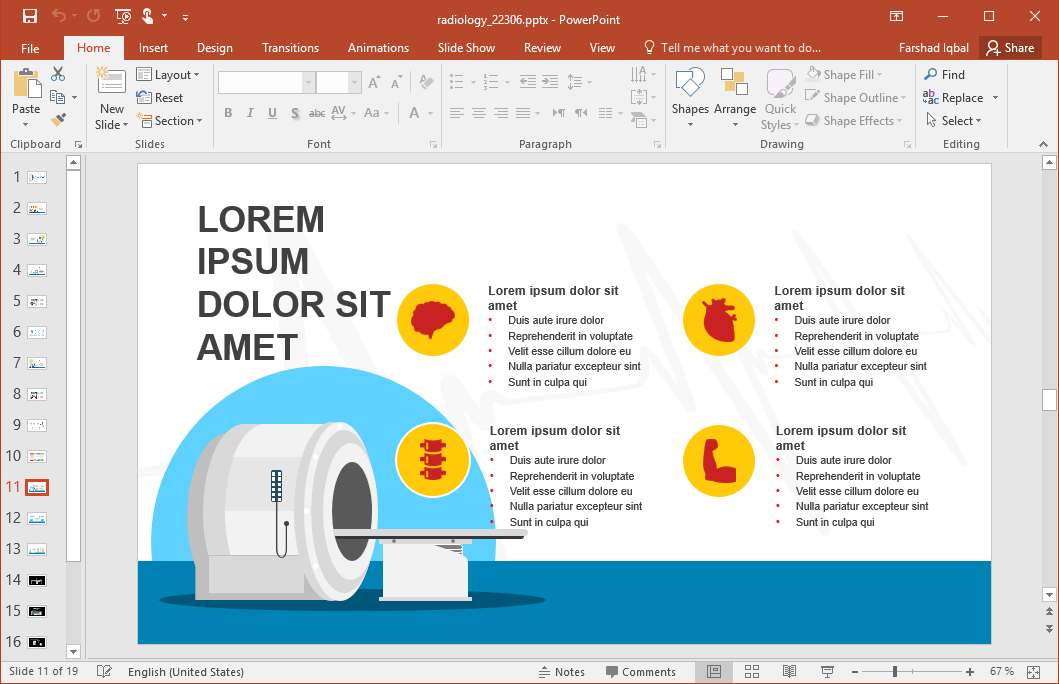
Task: Open the Design ribbon tab
Action: pyautogui.click(x=214, y=47)
